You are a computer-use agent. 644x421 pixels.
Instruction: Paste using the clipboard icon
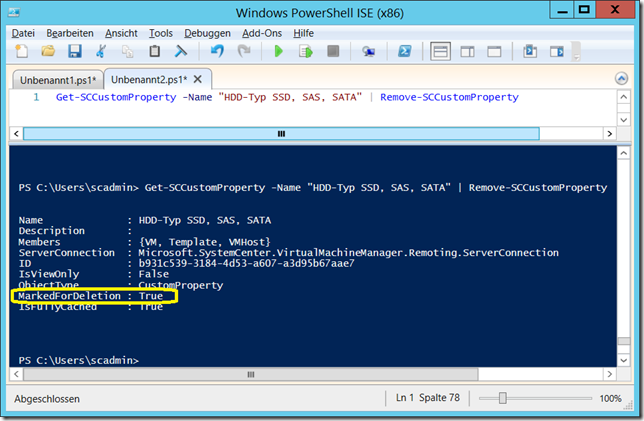coord(154,51)
